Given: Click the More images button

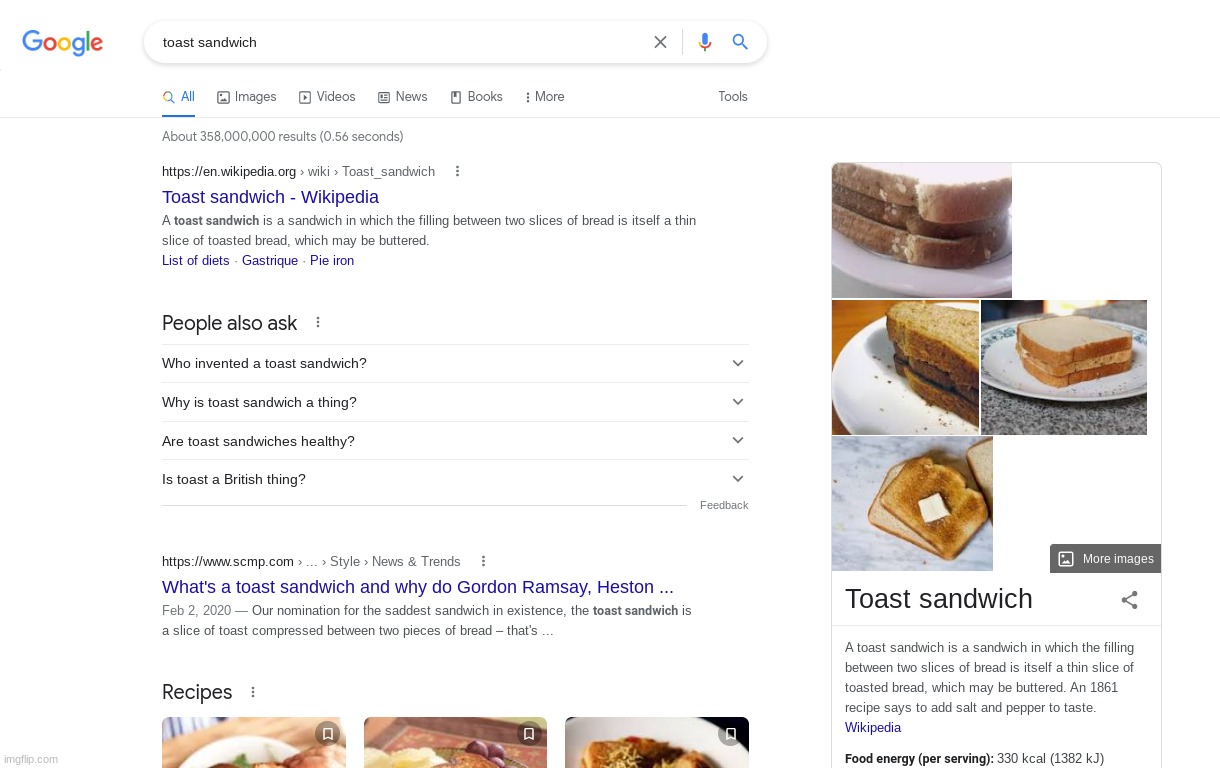Looking at the screenshot, I should [1105, 559].
